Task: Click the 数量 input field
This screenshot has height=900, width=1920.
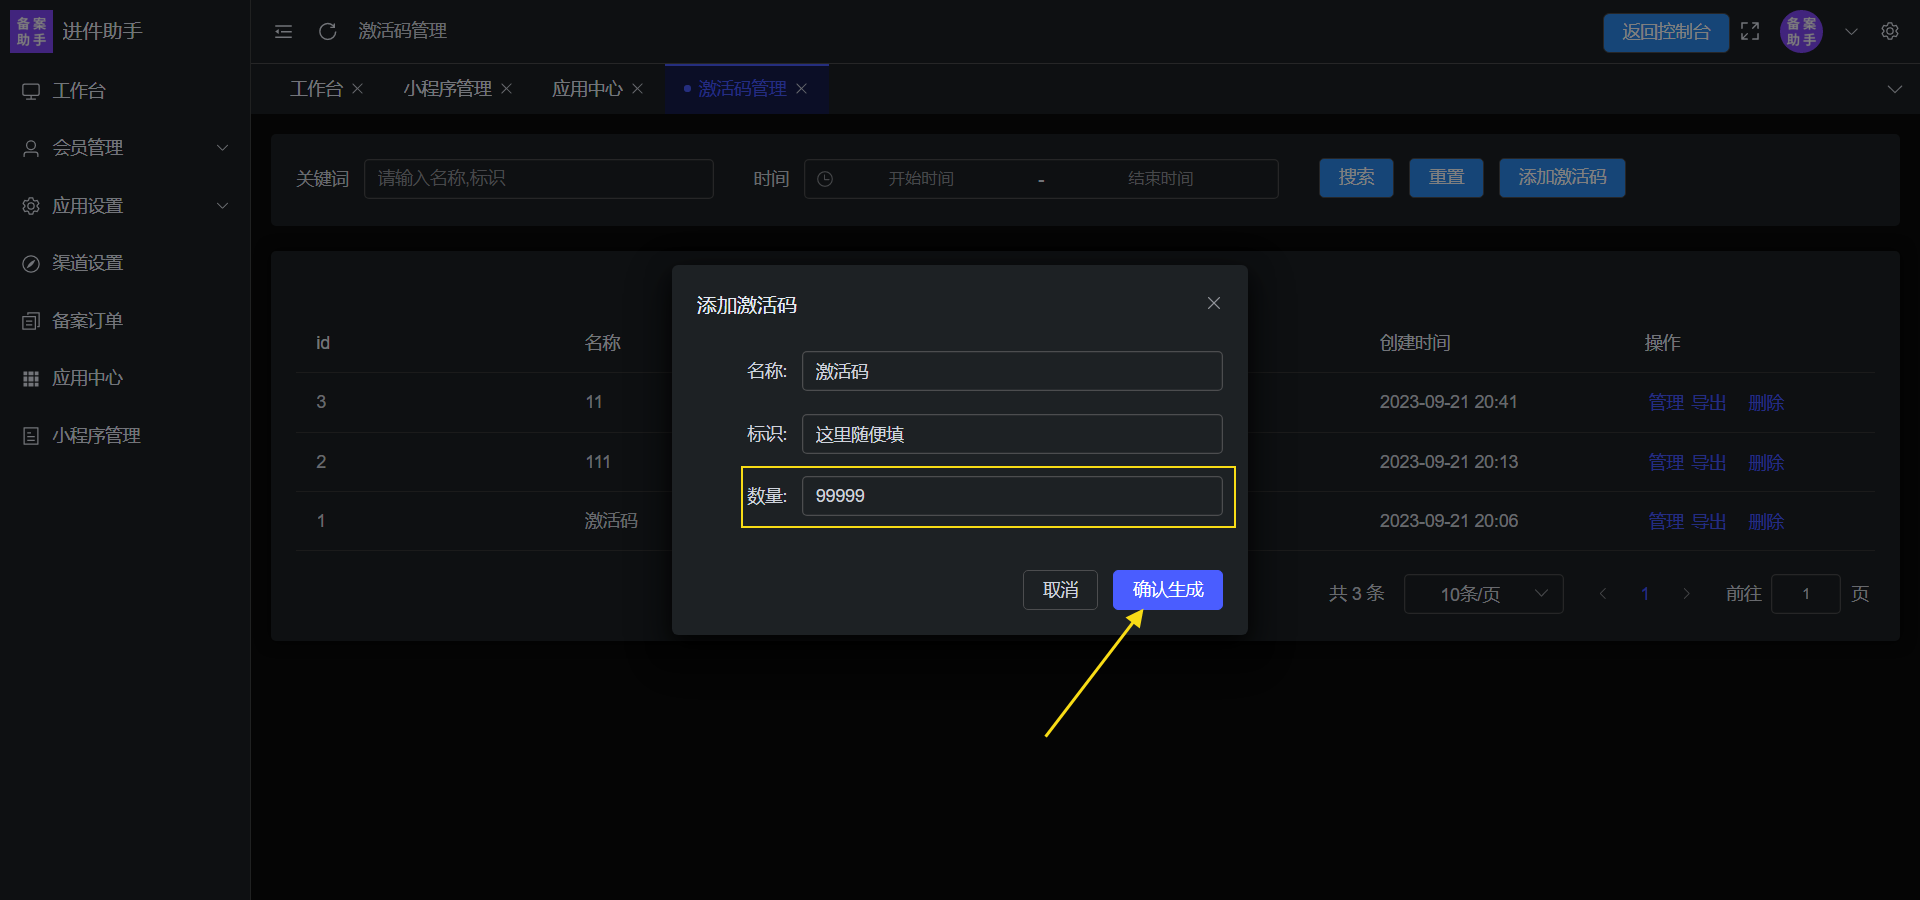Action: (x=1011, y=496)
